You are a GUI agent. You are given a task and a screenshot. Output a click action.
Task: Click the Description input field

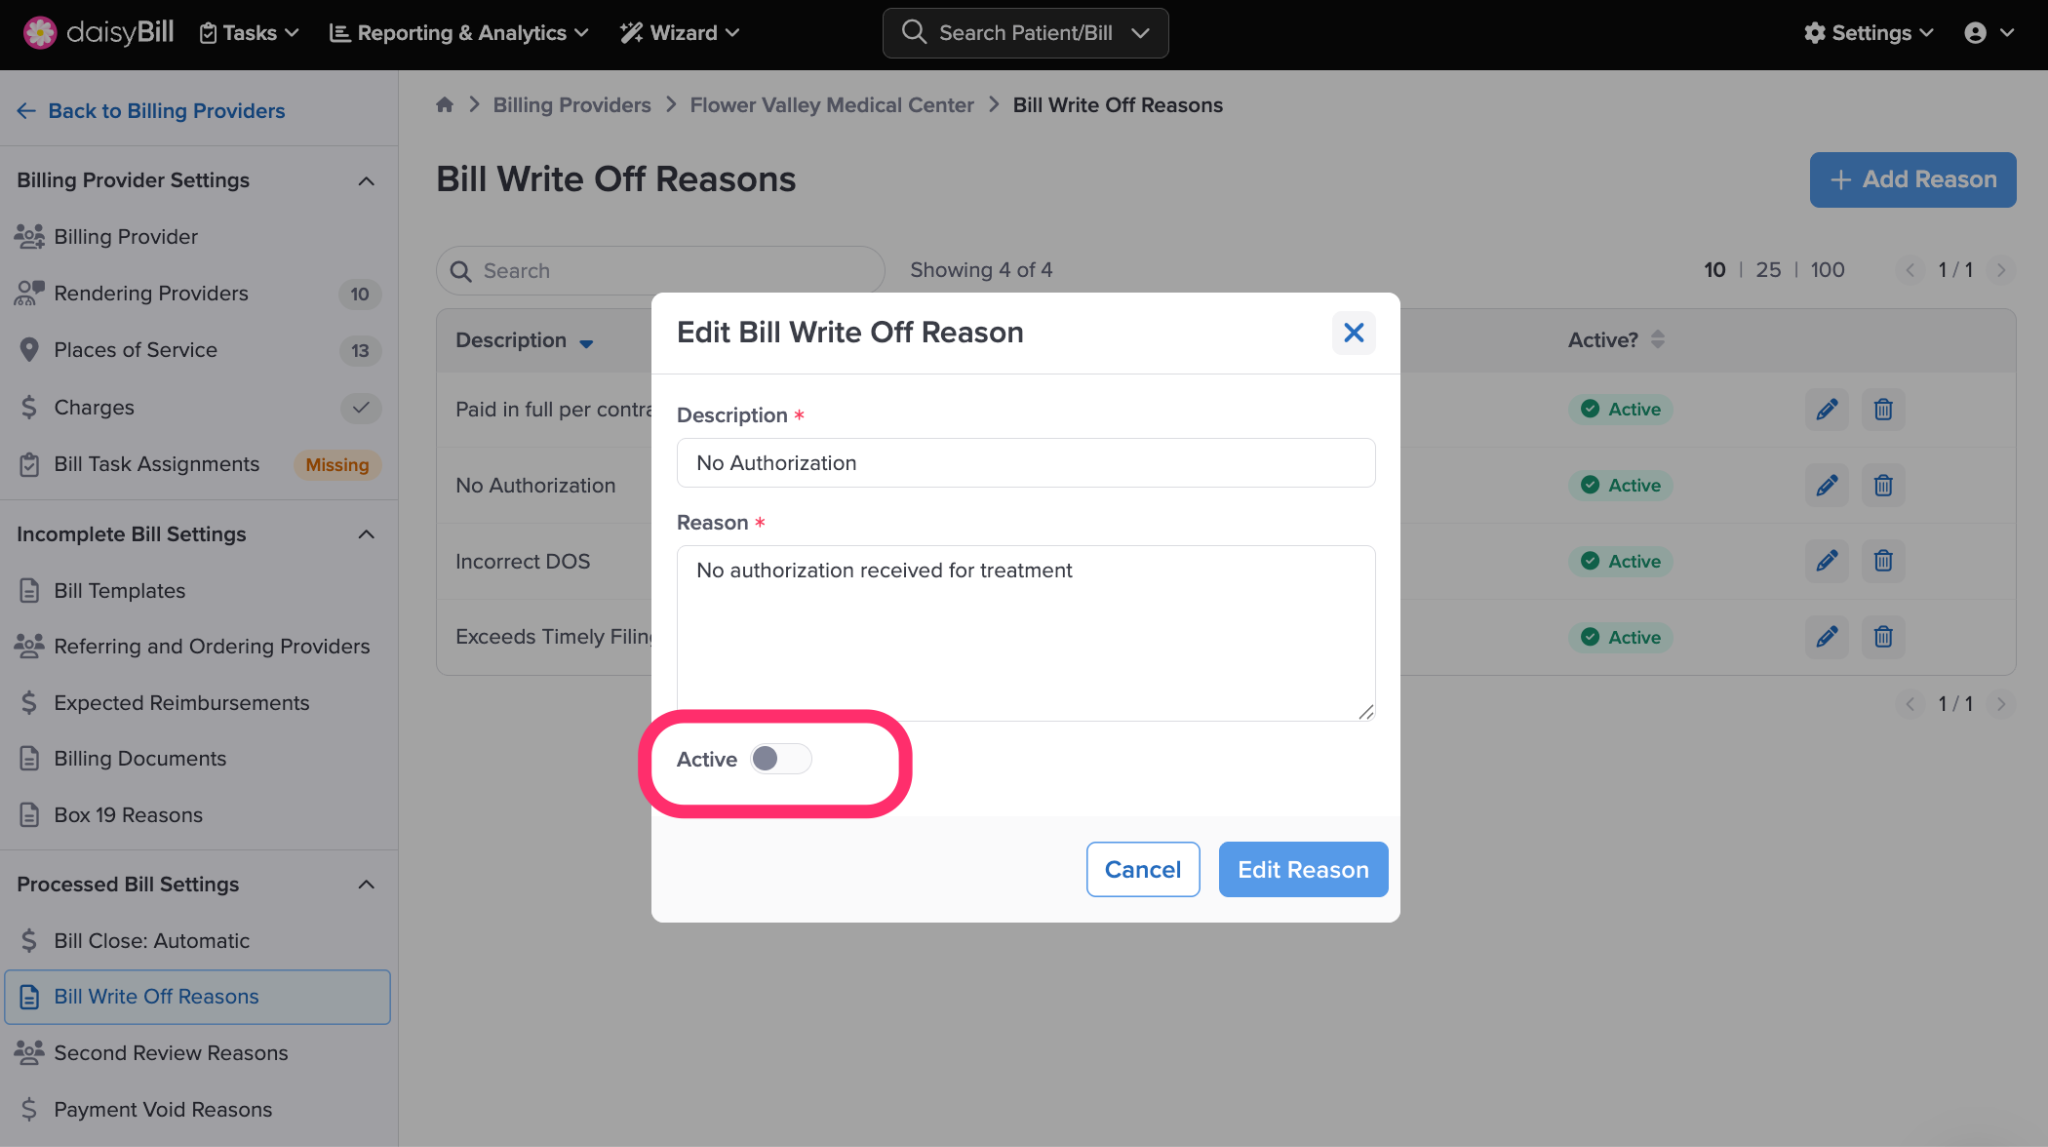tap(1025, 463)
